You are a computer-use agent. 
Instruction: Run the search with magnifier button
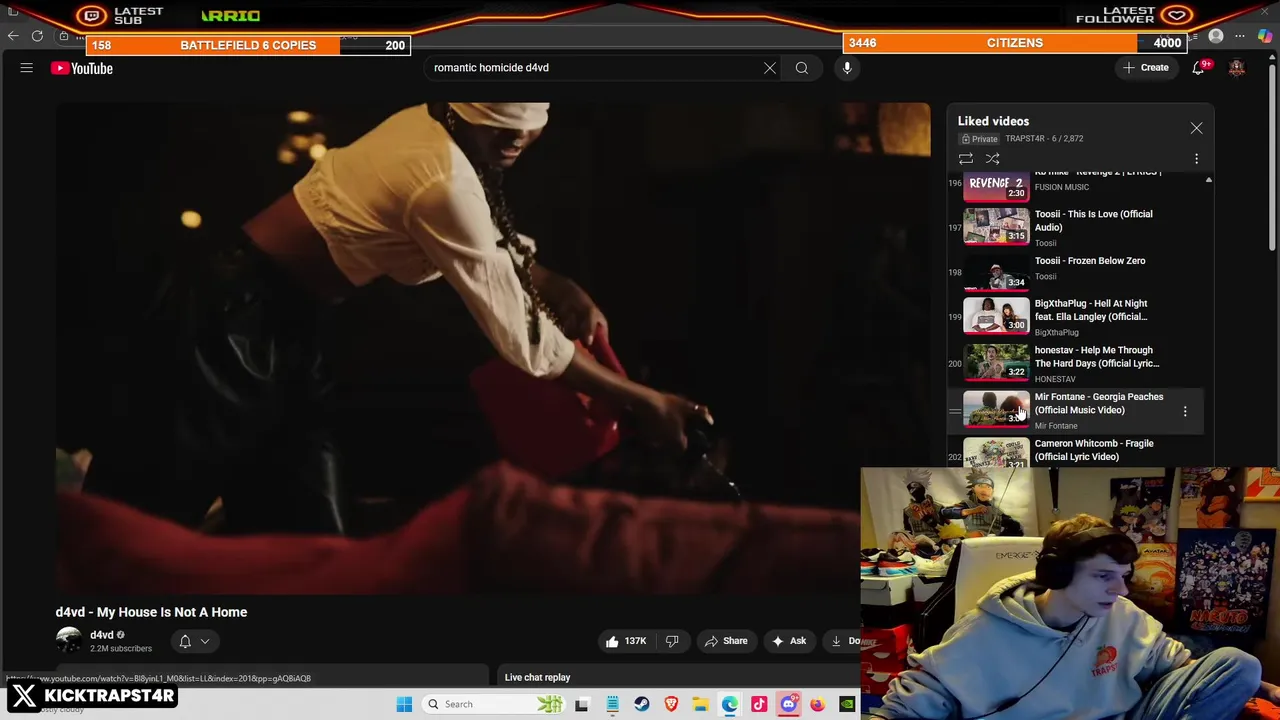click(802, 68)
